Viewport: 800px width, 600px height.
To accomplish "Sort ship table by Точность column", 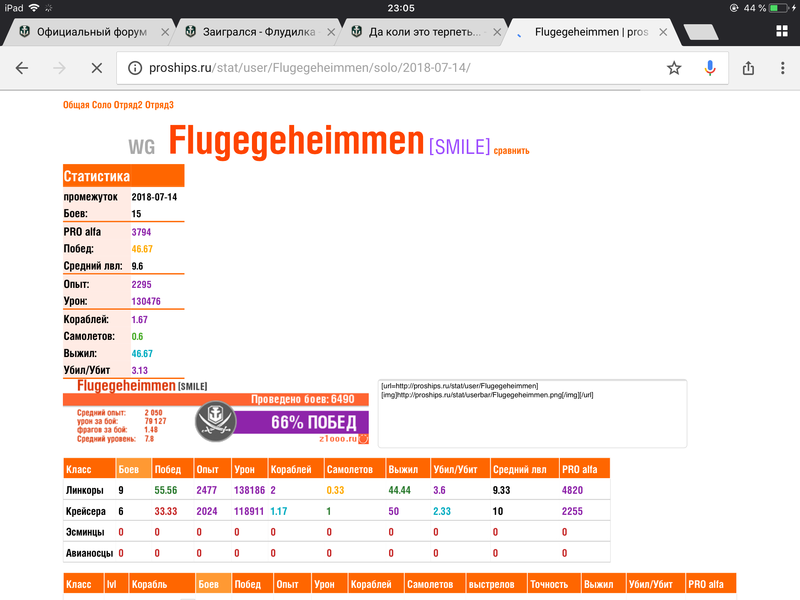I will click(554, 585).
